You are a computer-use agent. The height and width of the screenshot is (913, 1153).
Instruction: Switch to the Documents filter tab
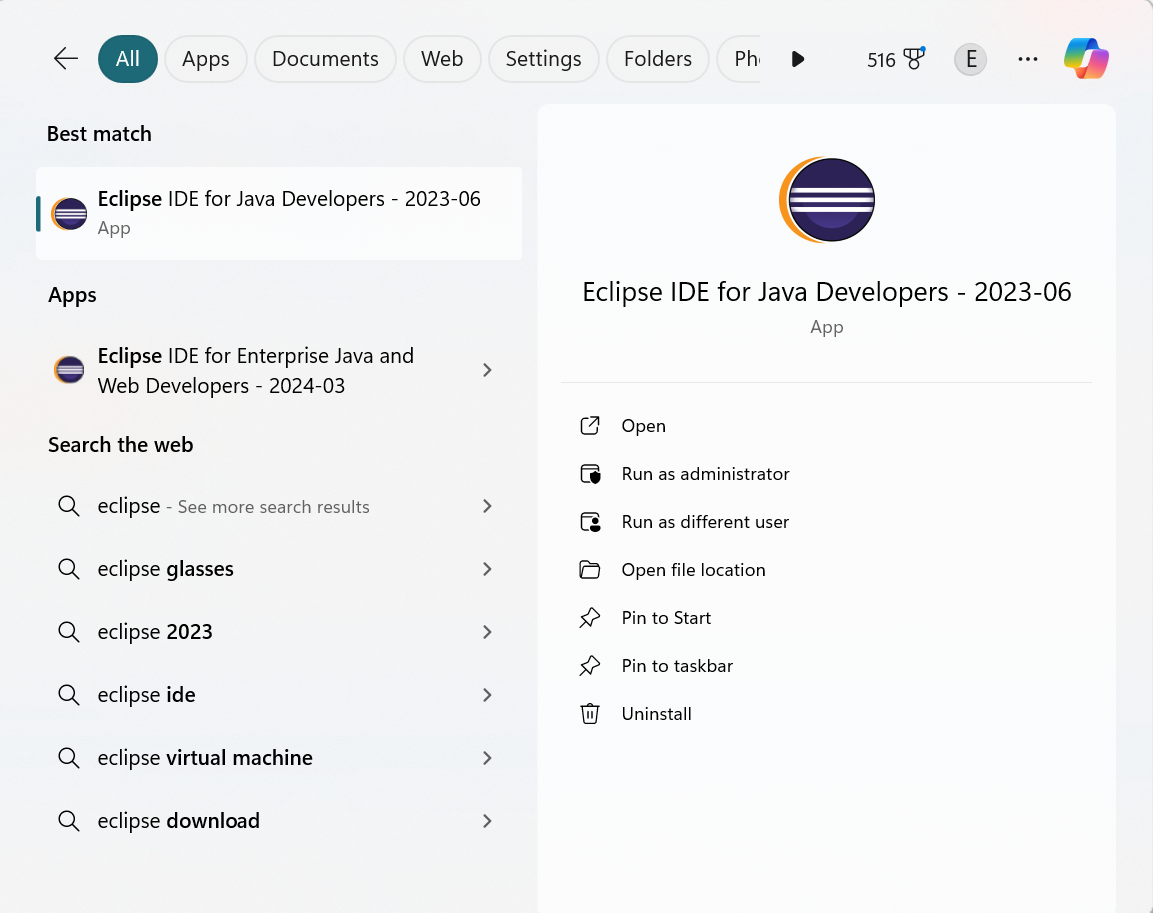click(325, 59)
